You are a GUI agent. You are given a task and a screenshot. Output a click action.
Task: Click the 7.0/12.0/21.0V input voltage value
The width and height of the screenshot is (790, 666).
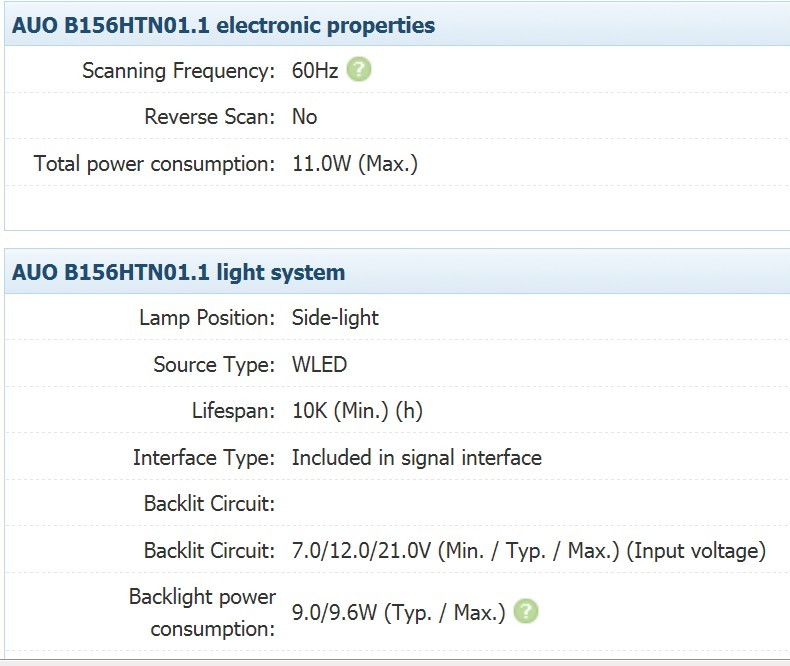[529, 551]
